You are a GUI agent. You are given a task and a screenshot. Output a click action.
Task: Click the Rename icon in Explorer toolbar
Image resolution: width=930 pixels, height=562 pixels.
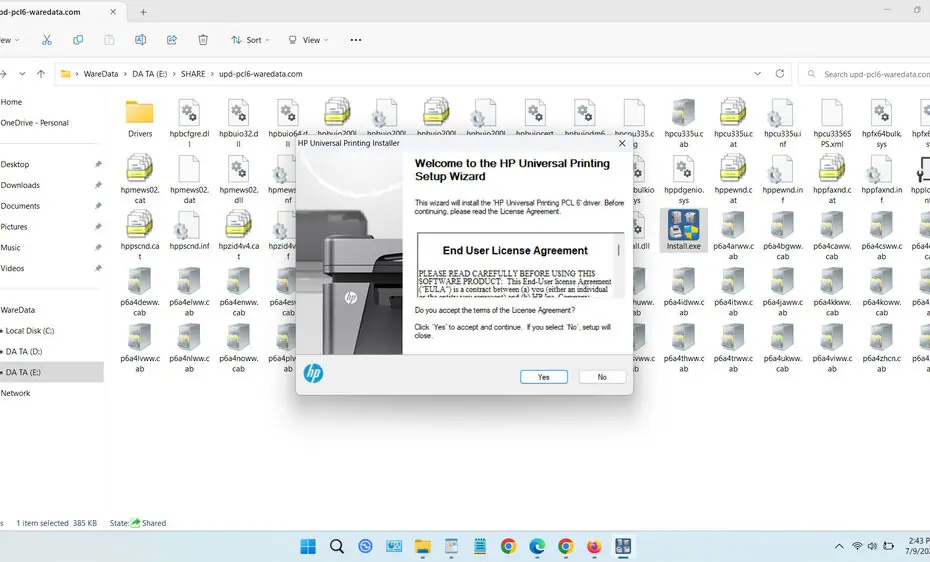point(141,40)
